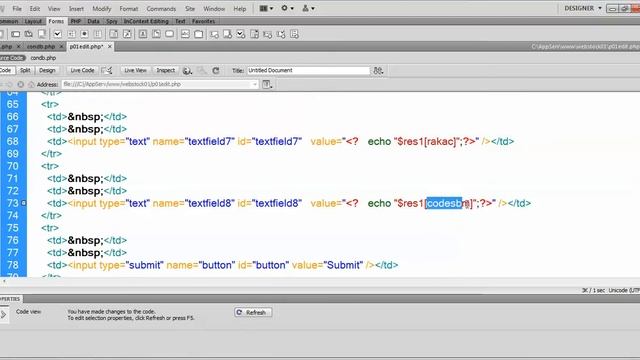Open File Management icon beside Title field

378,71
